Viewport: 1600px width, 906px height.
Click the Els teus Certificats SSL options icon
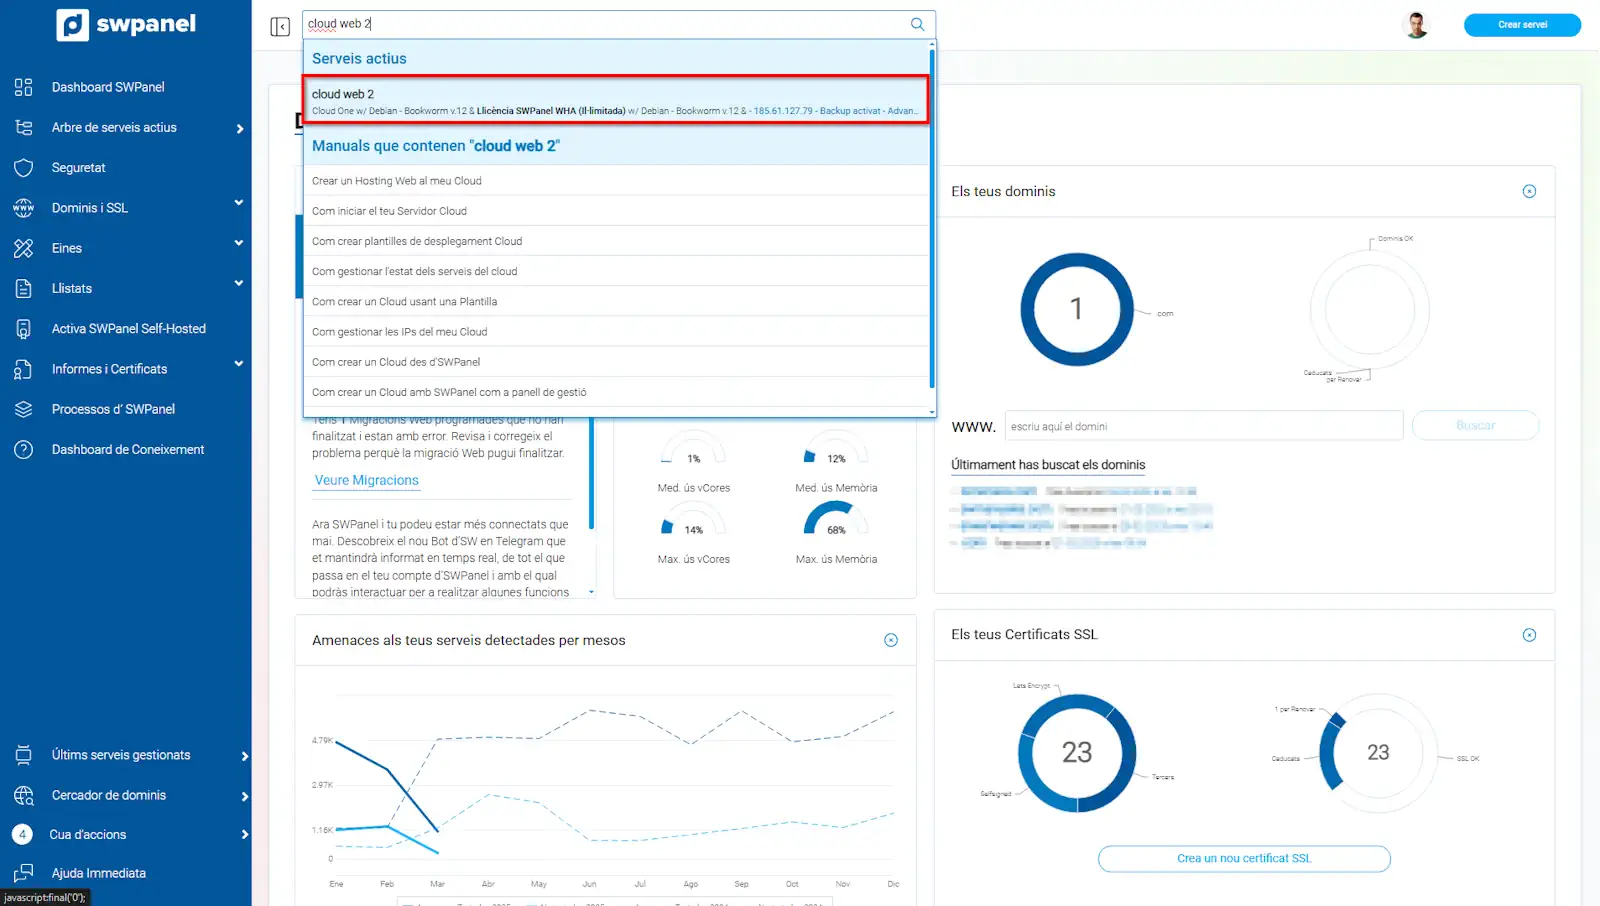1529,635
